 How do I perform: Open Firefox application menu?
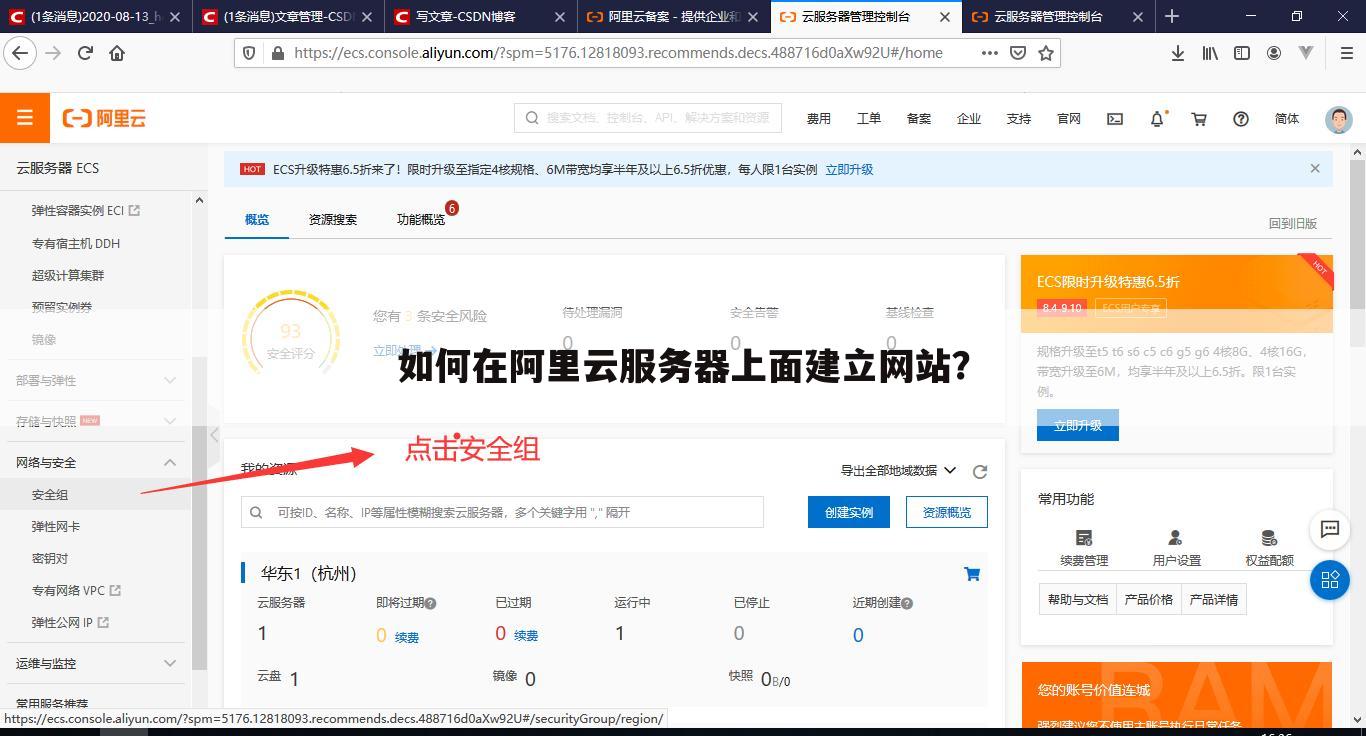click(x=1346, y=53)
